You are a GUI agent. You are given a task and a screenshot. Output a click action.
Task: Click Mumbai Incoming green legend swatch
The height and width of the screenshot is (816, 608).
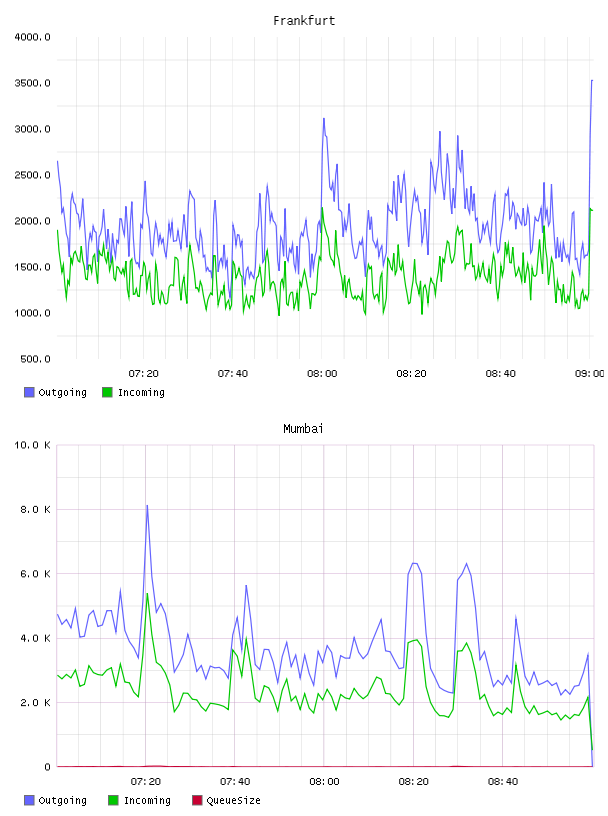(x=113, y=800)
